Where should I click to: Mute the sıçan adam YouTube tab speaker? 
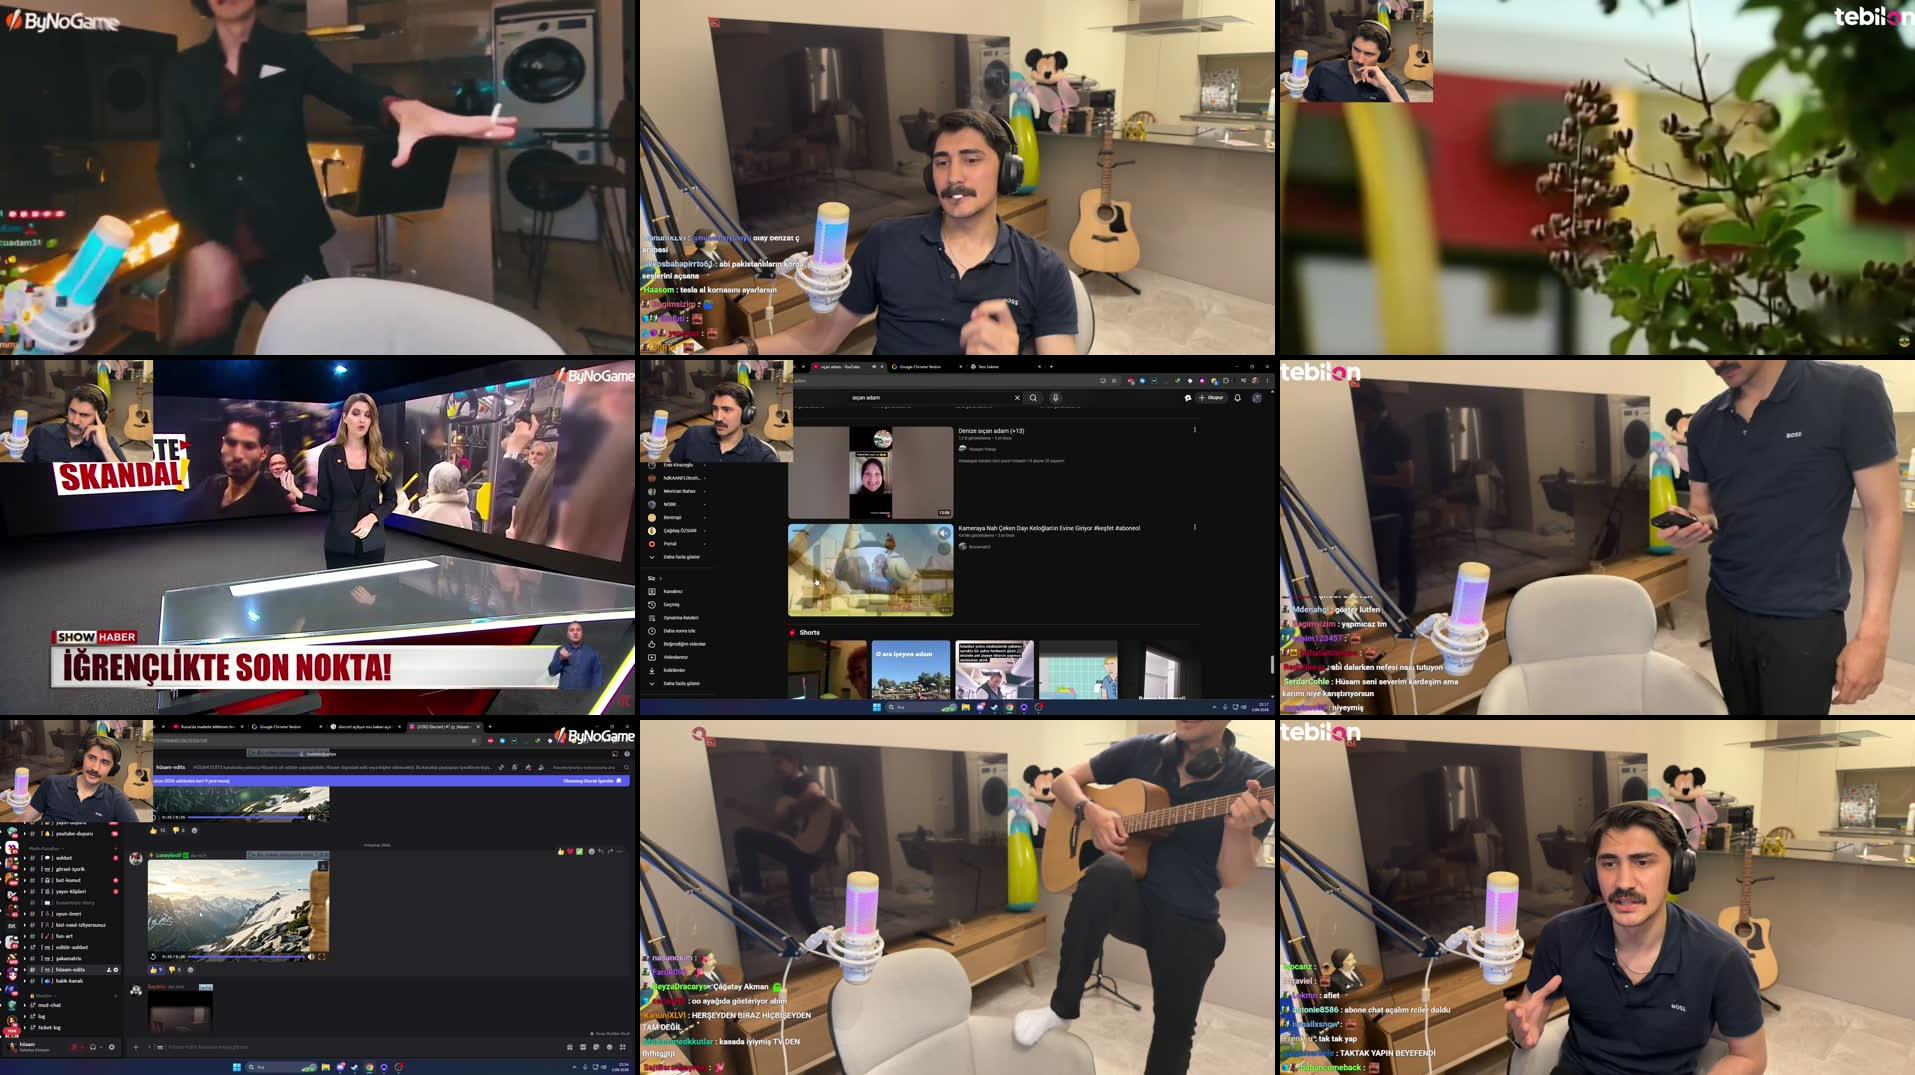874,366
